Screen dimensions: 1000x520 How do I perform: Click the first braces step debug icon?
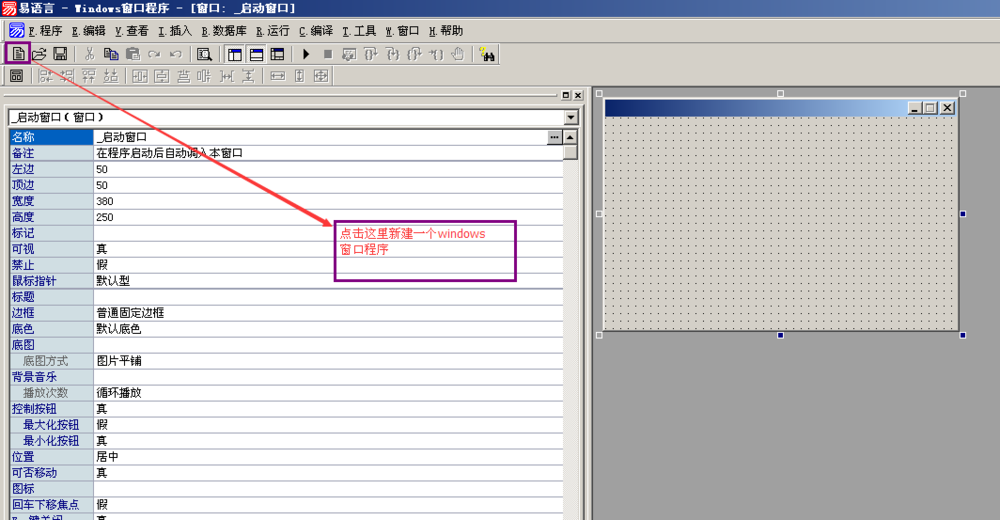[371, 54]
